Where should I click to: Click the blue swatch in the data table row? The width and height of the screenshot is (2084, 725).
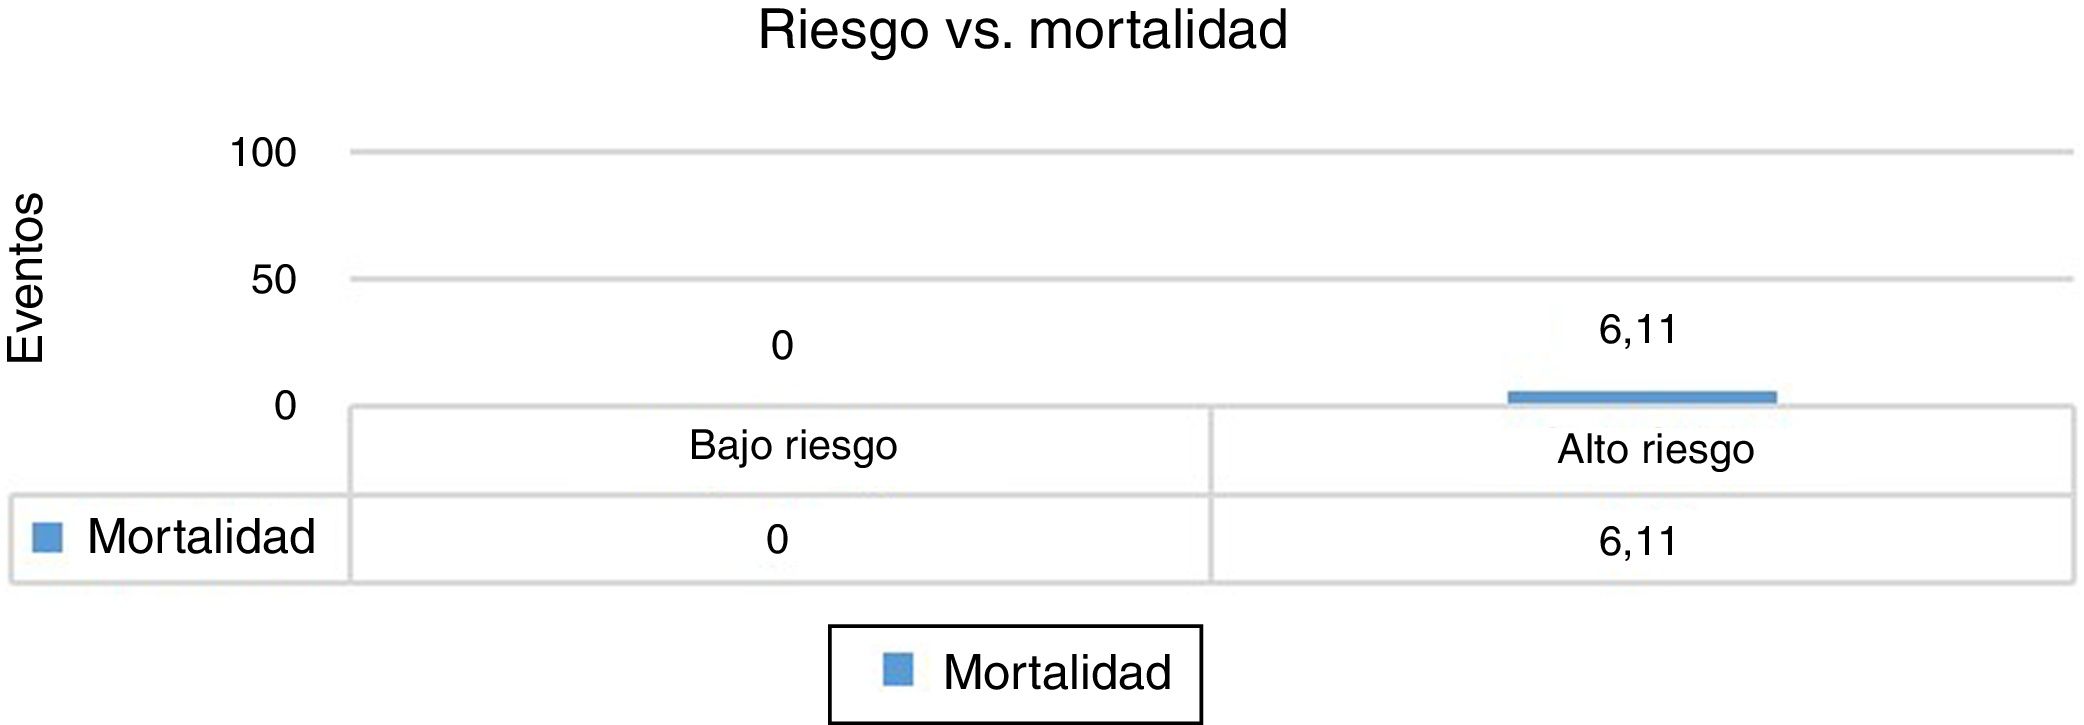pyautogui.click(x=47, y=538)
